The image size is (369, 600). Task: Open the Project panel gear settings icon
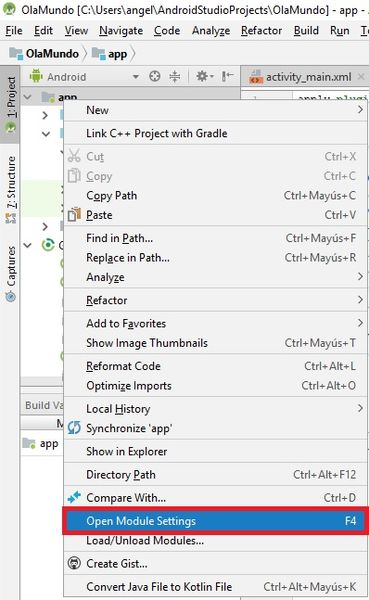205,77
